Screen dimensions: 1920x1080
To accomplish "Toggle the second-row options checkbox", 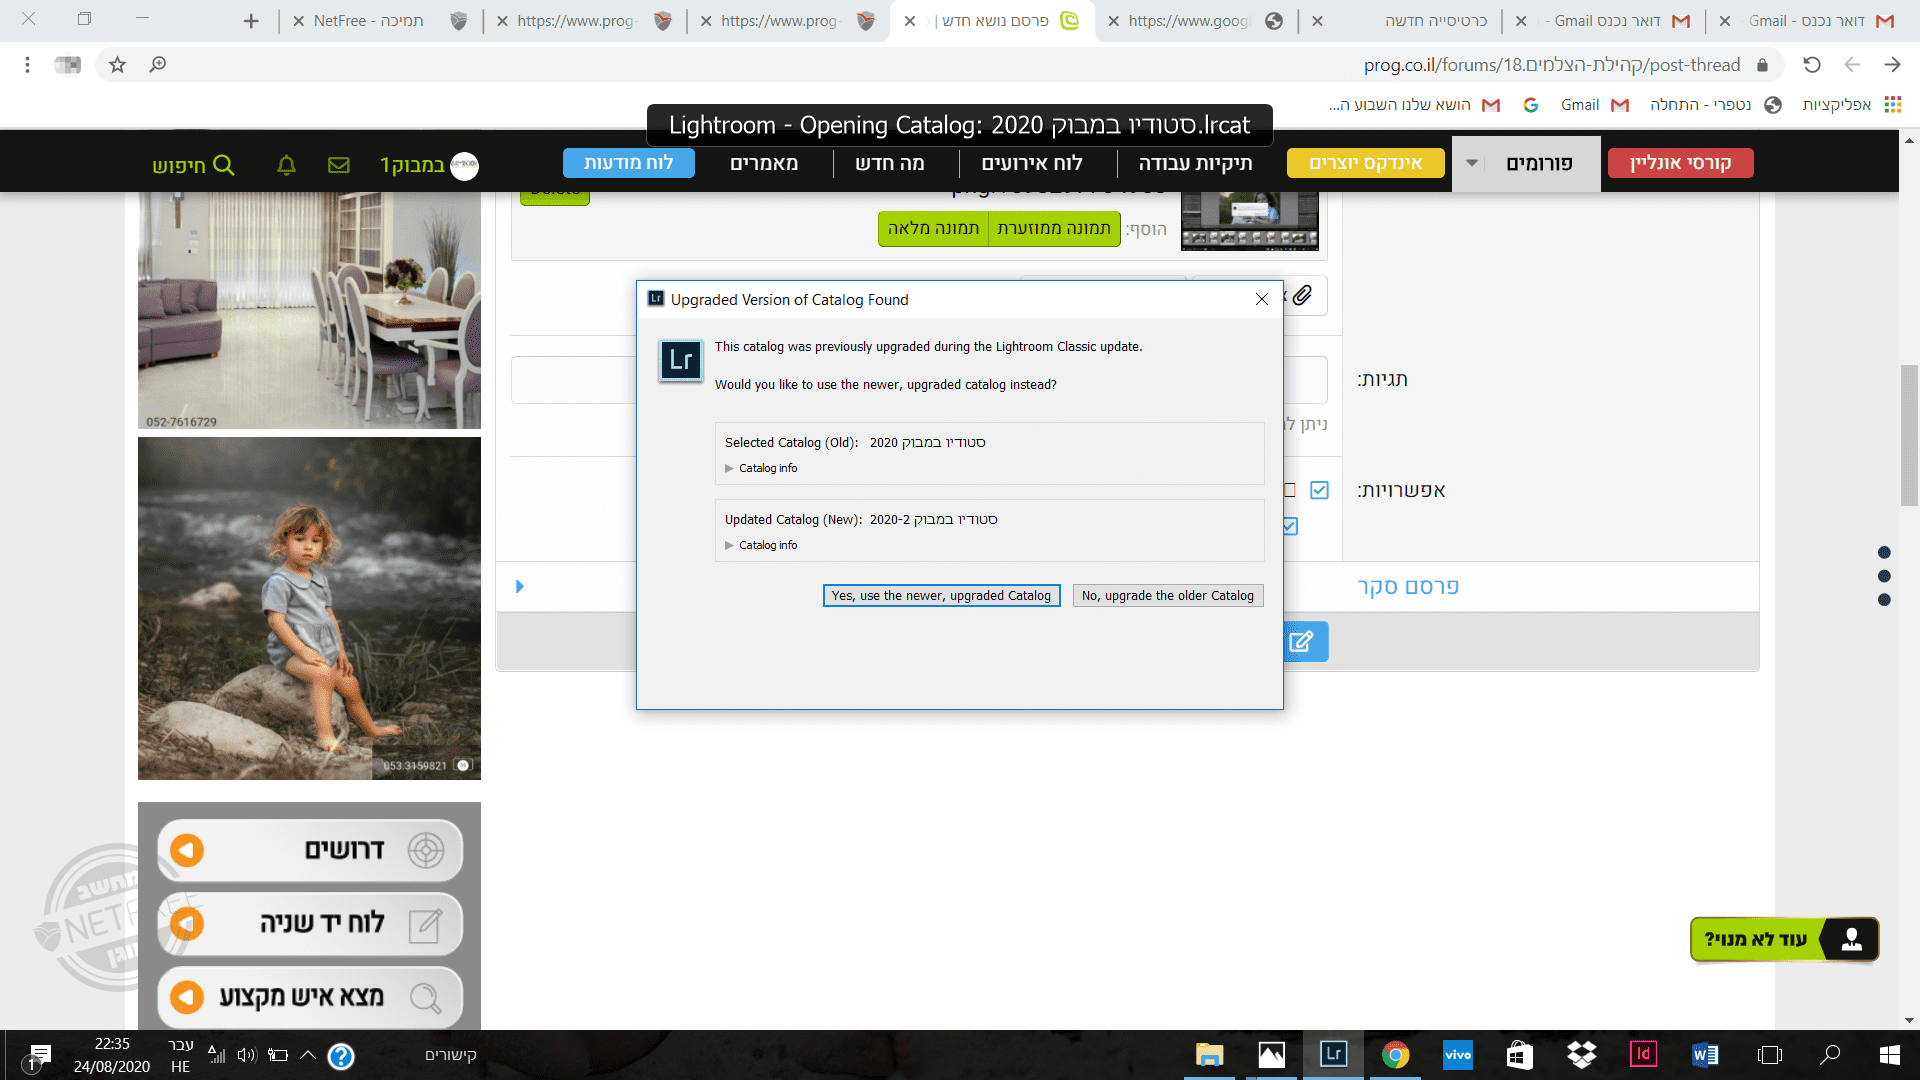I will (1290, 526).
